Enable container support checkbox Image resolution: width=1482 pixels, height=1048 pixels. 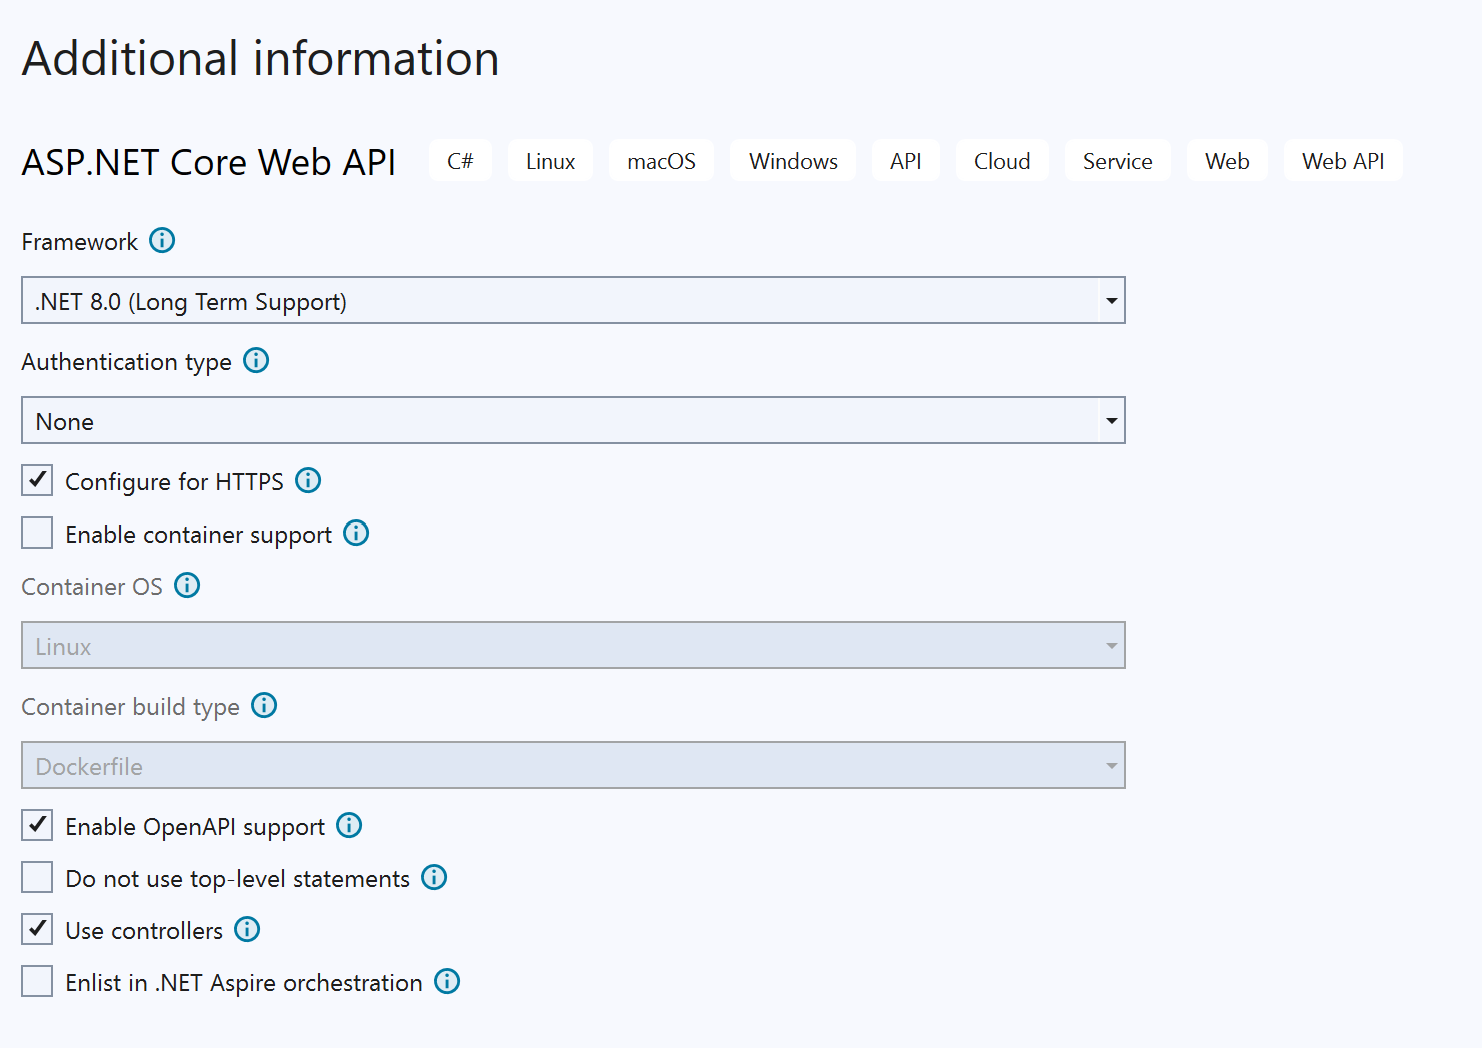[37, 534]
